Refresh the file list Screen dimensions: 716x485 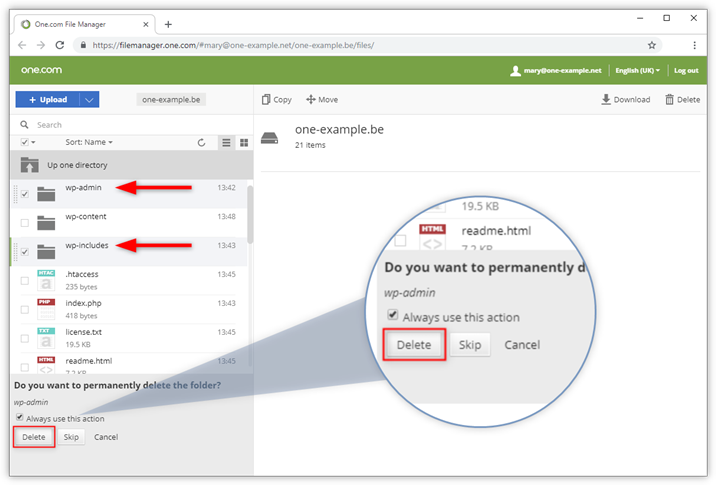click(201, 142)
